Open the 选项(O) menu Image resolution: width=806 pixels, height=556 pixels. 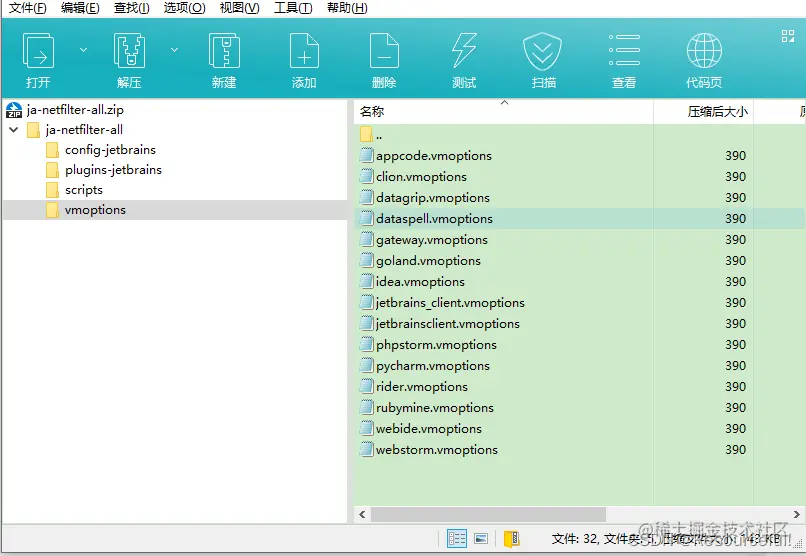pyautogui.click(x=185, y=8)
